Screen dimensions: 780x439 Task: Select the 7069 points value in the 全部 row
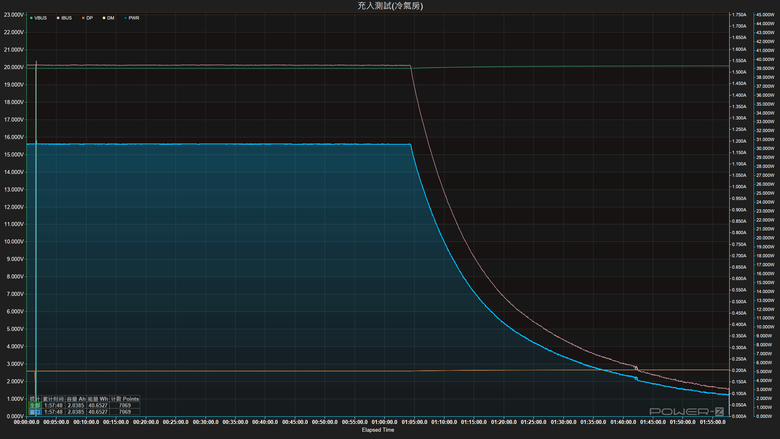point(125,405)
